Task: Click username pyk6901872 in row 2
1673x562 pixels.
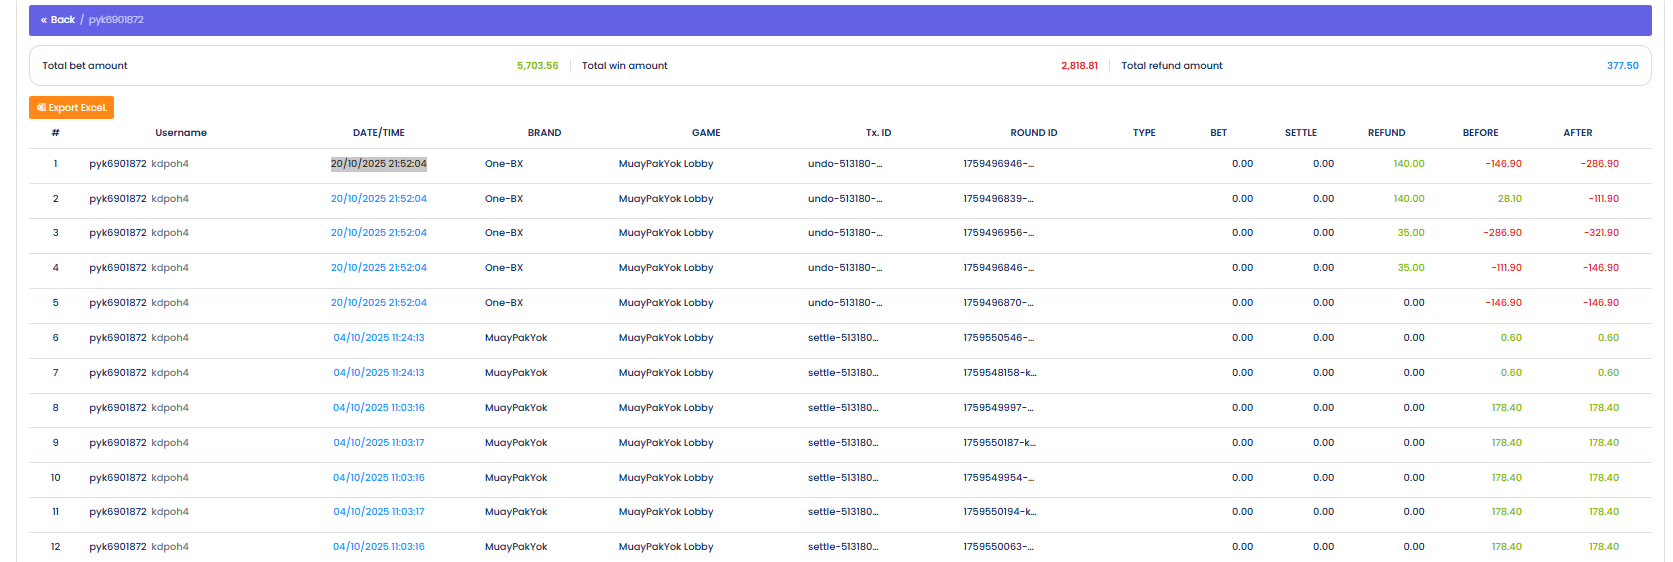Action: (118, 199)
